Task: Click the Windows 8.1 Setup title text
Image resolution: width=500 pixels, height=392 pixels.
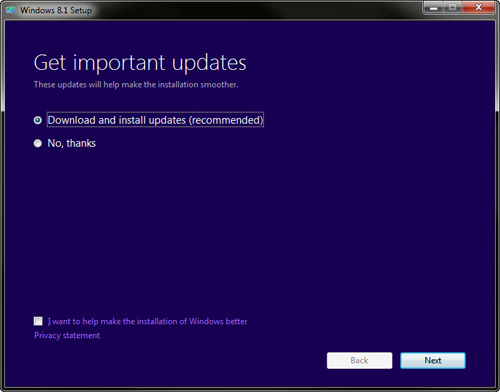Action: (56, 10)
